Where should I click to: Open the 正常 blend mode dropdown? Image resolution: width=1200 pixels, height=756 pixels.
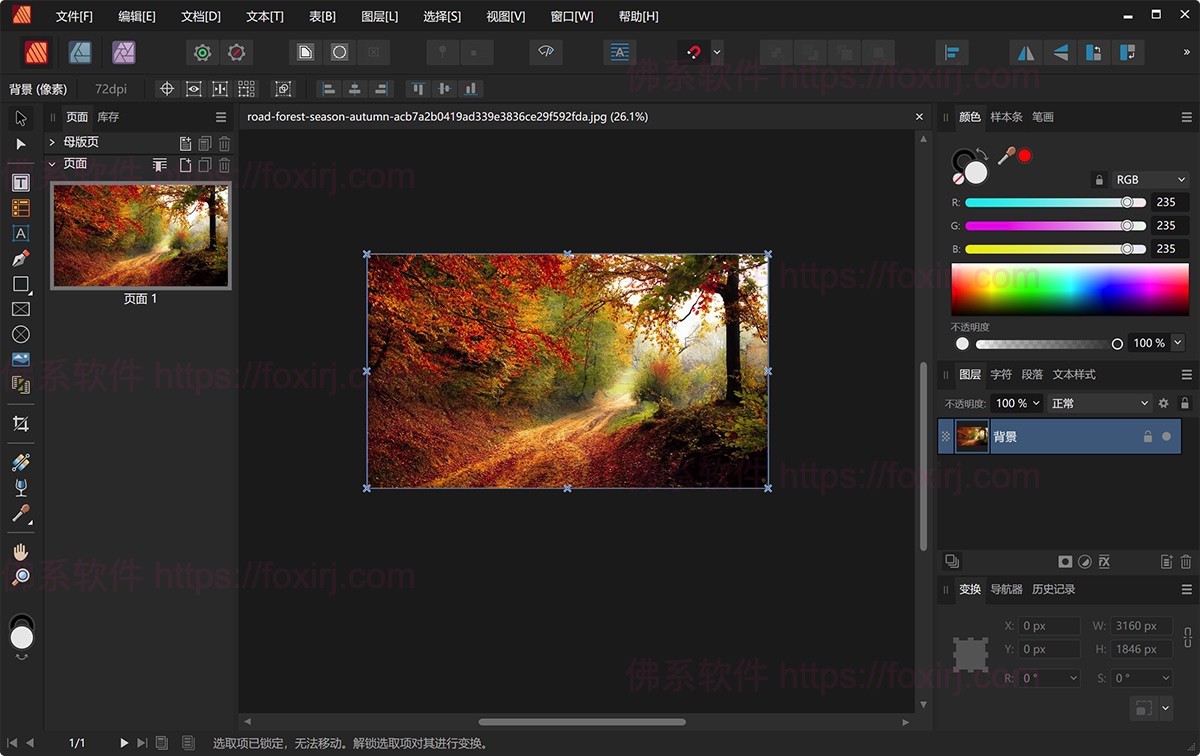tap(1100, 403)
